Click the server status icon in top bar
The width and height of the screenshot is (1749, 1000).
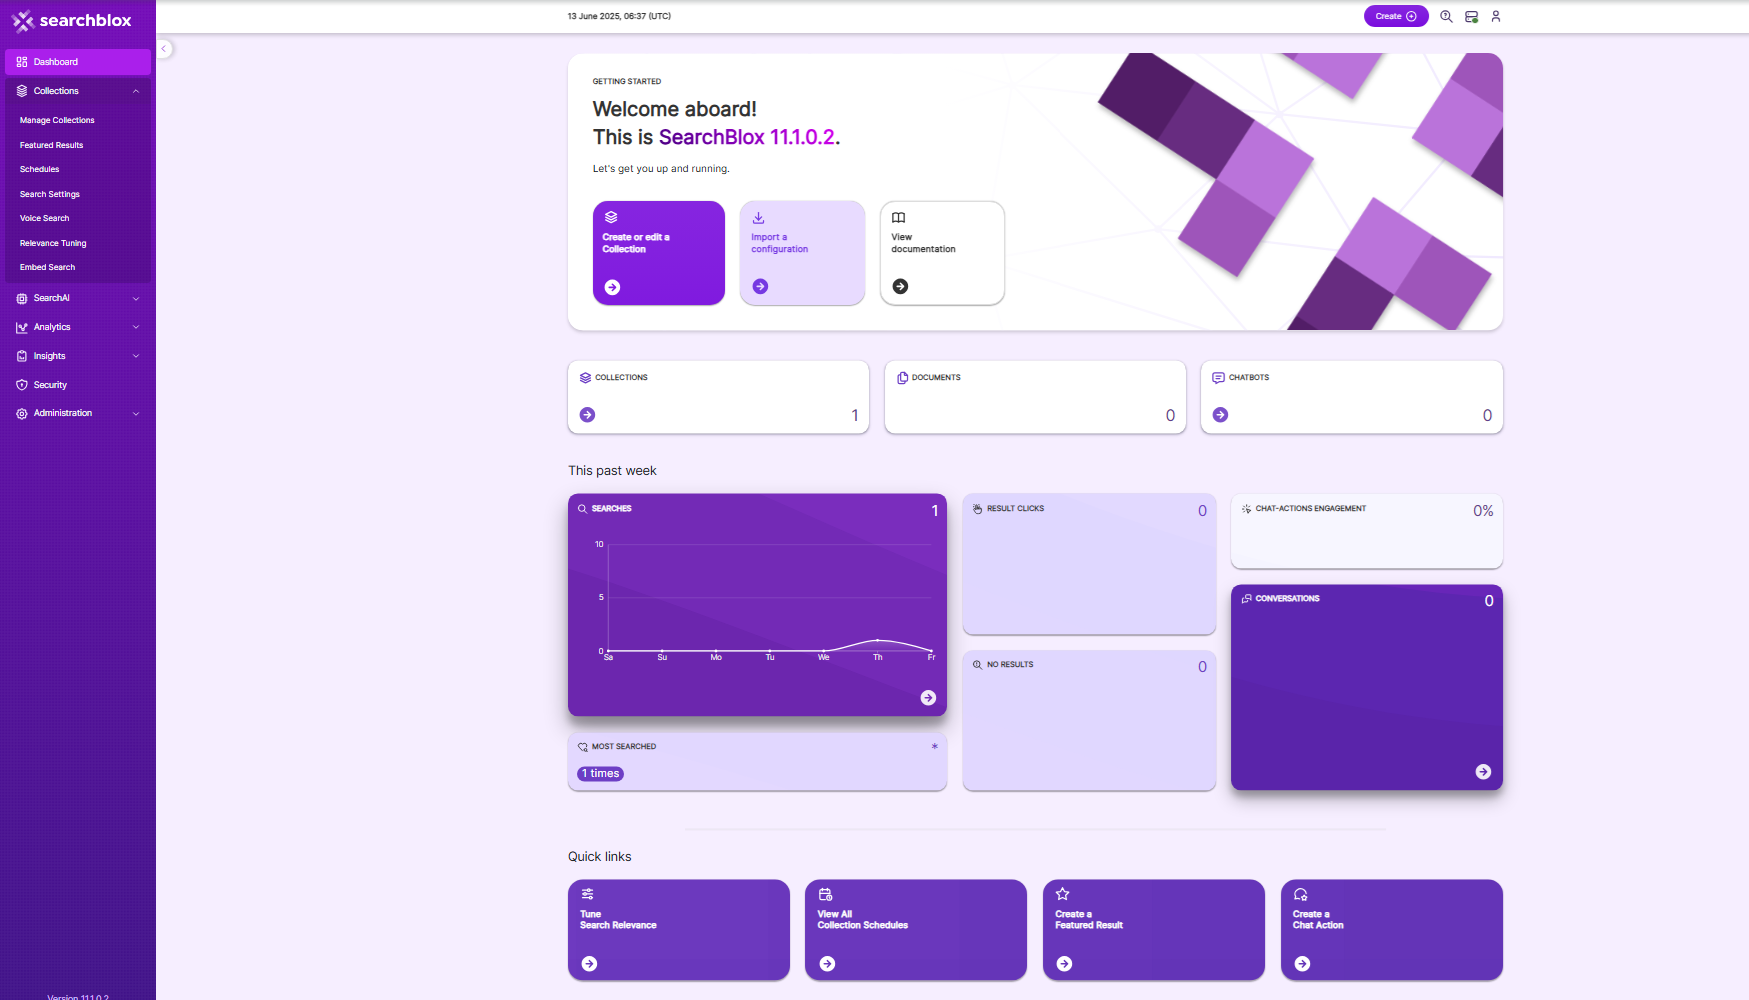pos(1471,16)
